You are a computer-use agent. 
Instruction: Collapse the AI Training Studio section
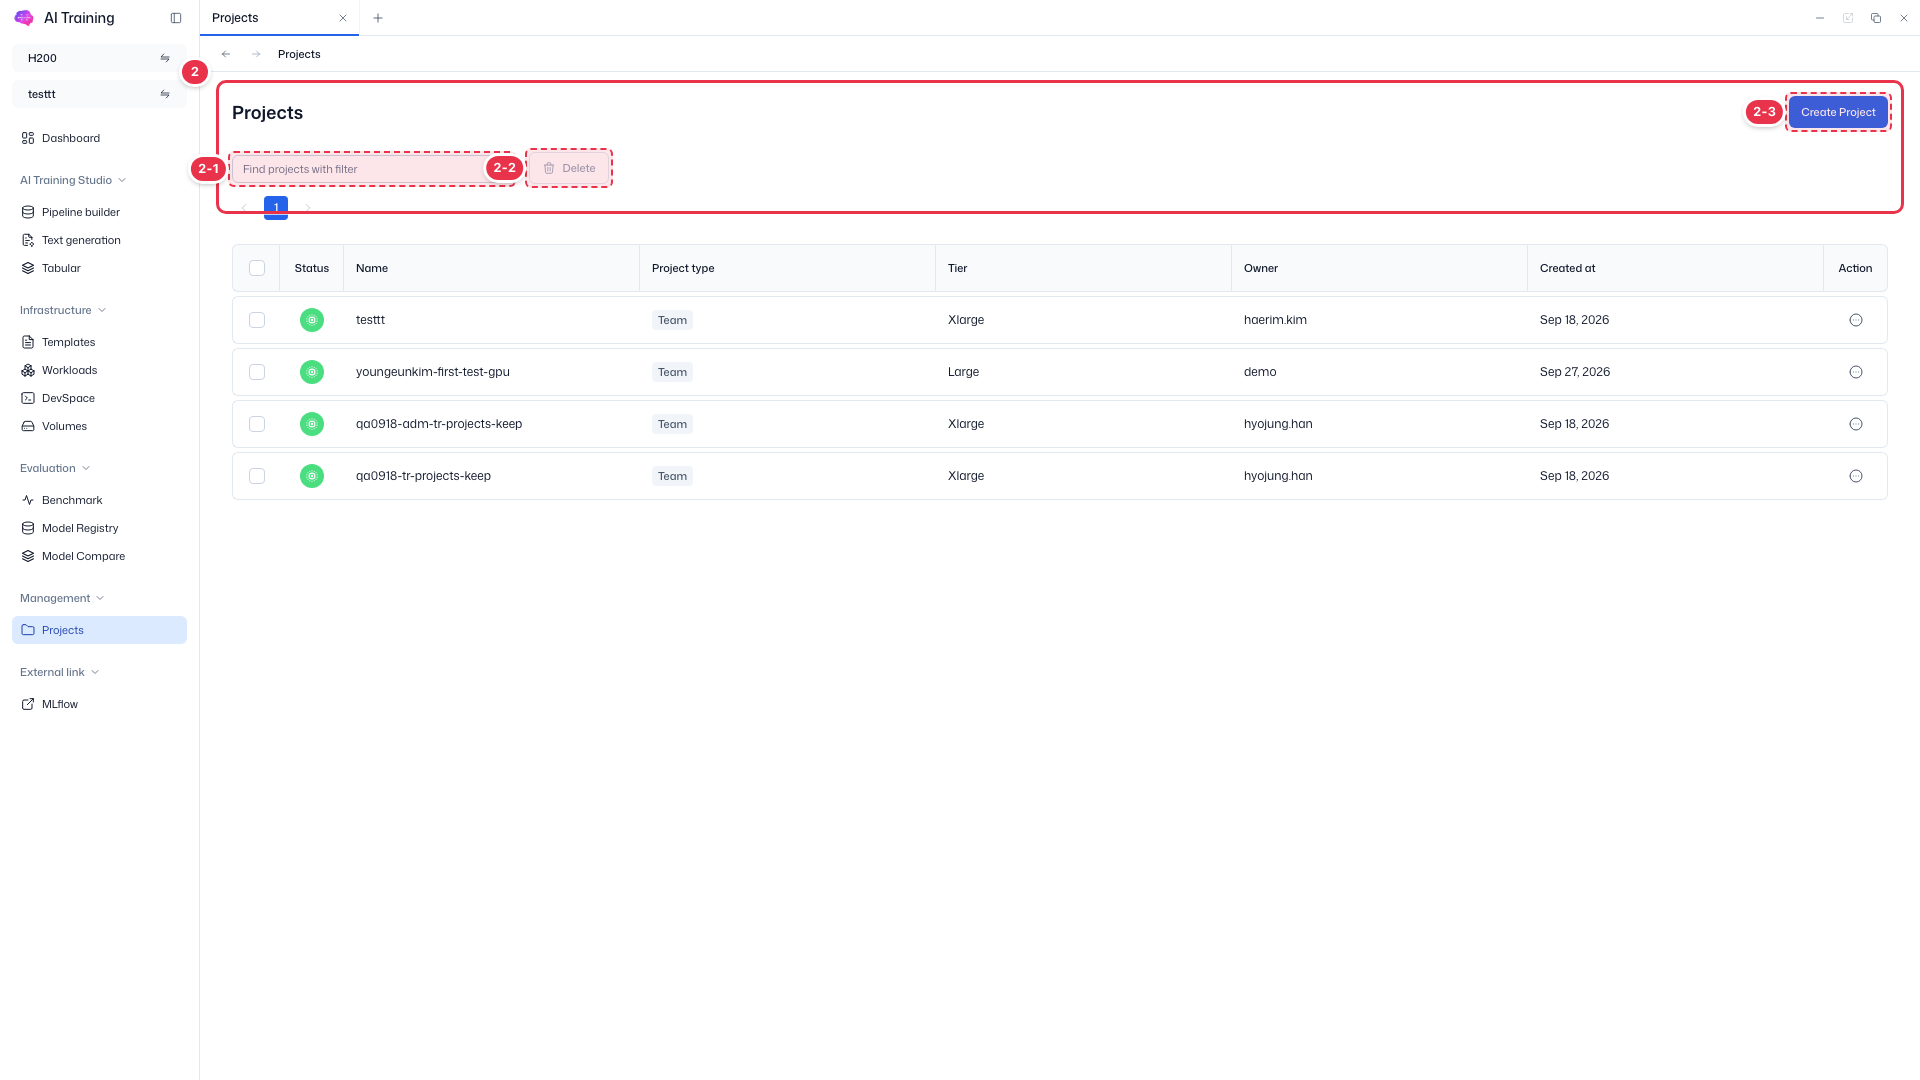pyautogui.click(x=73, y=180)
